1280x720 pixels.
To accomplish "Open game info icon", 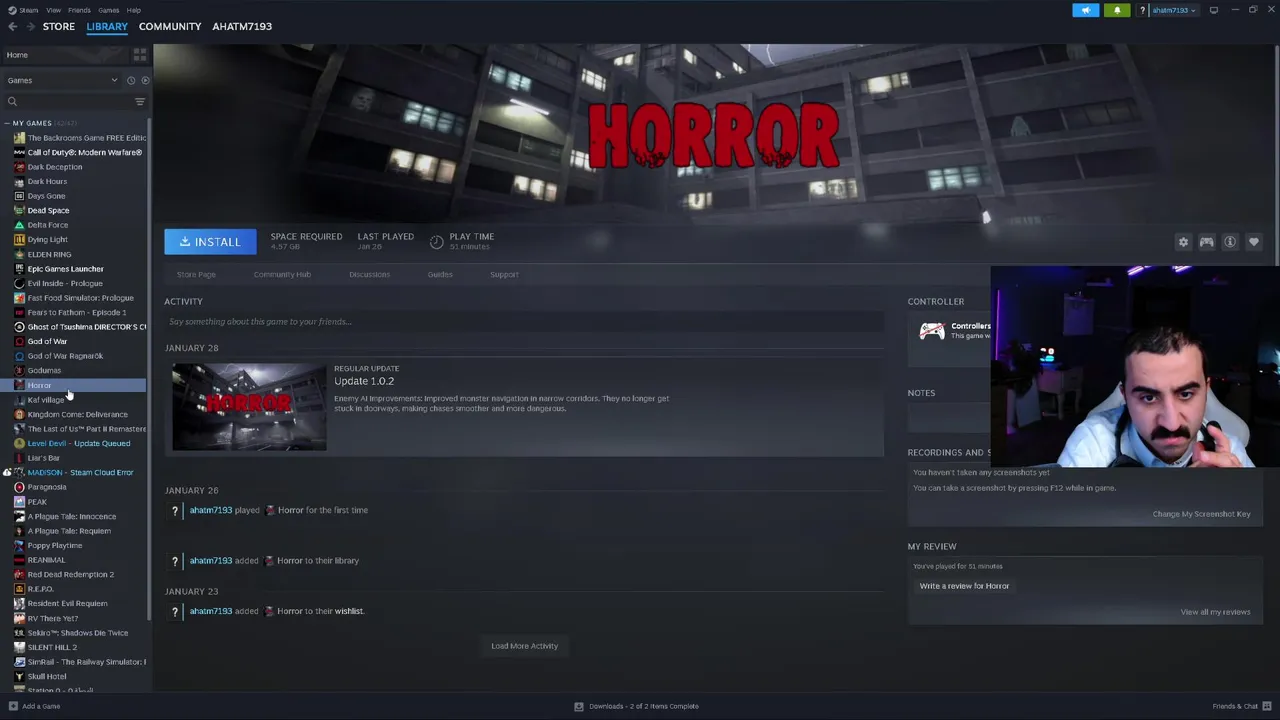I will 1230,242.
